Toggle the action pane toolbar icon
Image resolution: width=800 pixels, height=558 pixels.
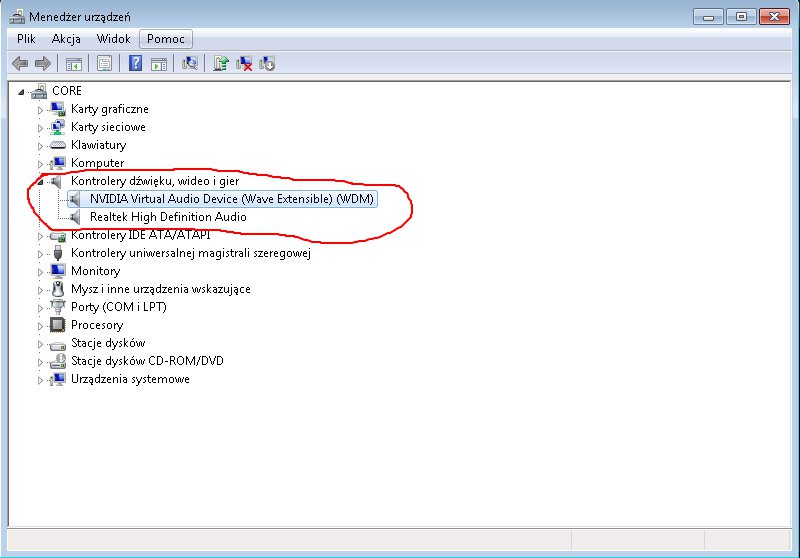(x=159, y=64)
